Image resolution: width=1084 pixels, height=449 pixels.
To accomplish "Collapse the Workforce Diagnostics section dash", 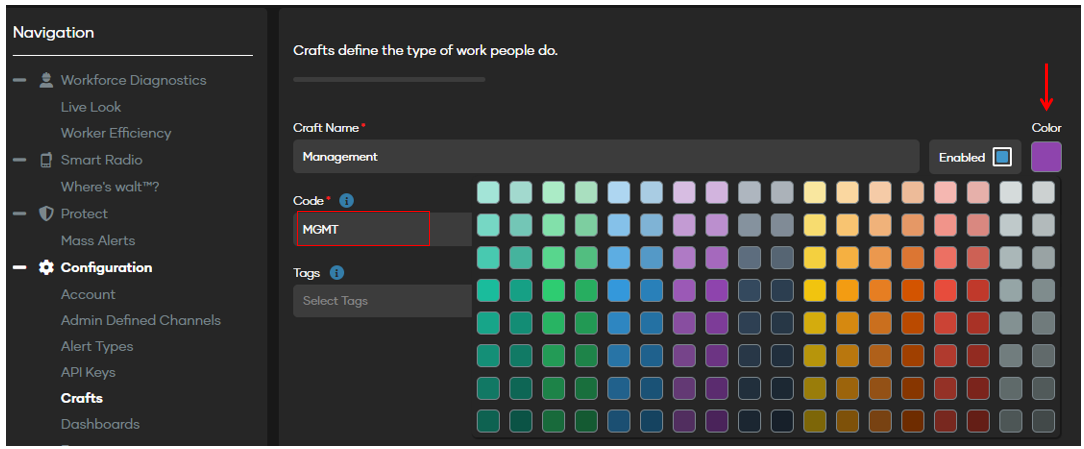I will 19,80.
